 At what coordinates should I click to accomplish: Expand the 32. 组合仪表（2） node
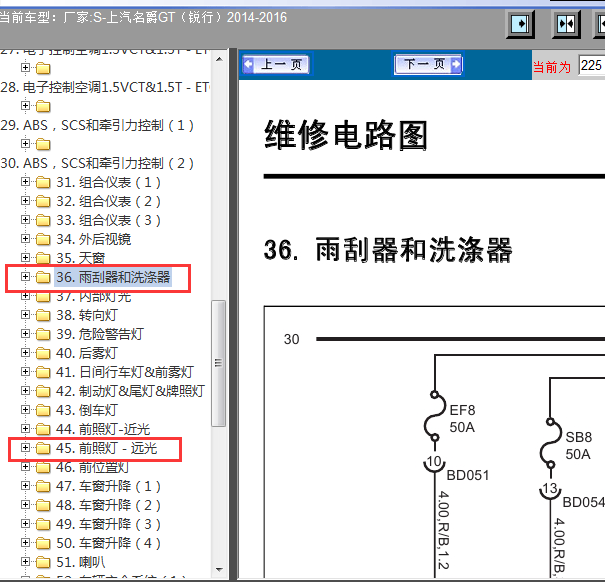coord(25,200)
